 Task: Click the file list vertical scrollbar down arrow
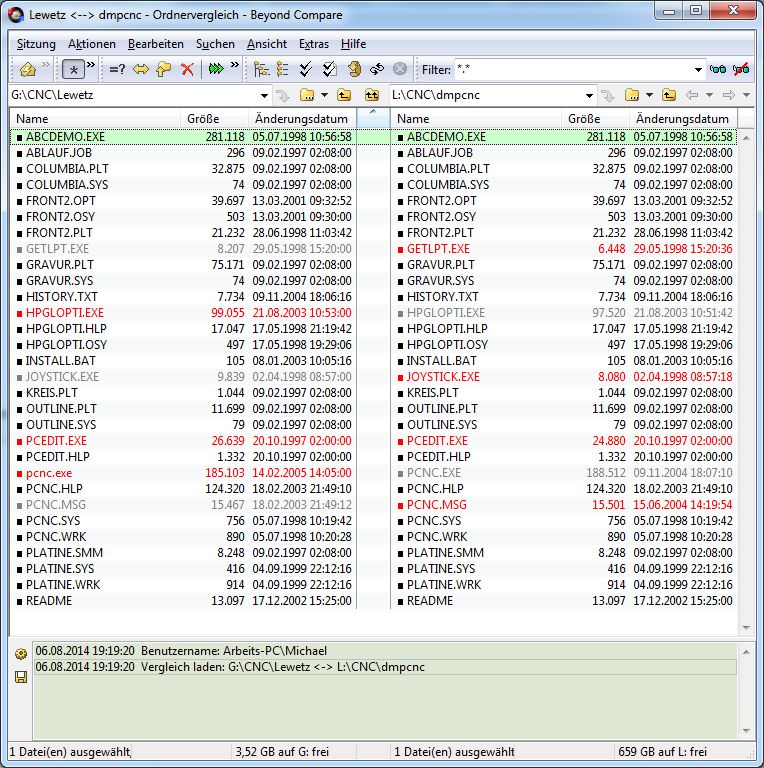[746, 628]
